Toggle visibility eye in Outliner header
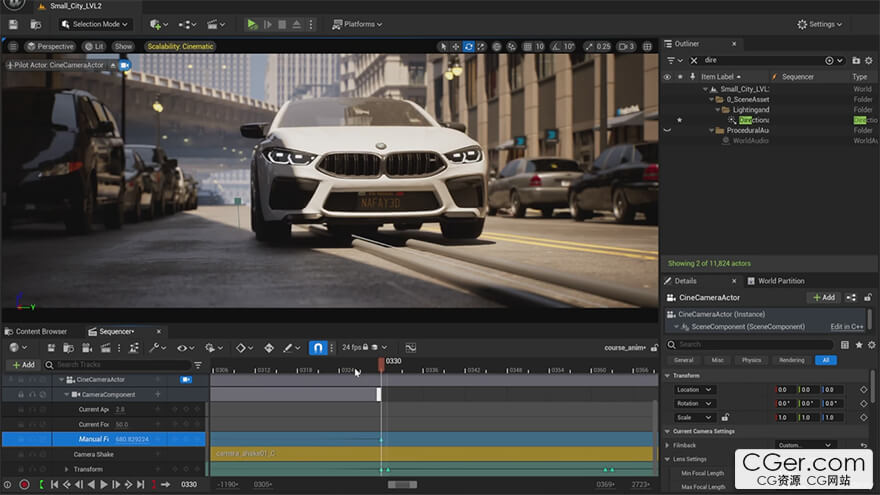The width and height of the screenshot is (880, 495). click(667, 76)
